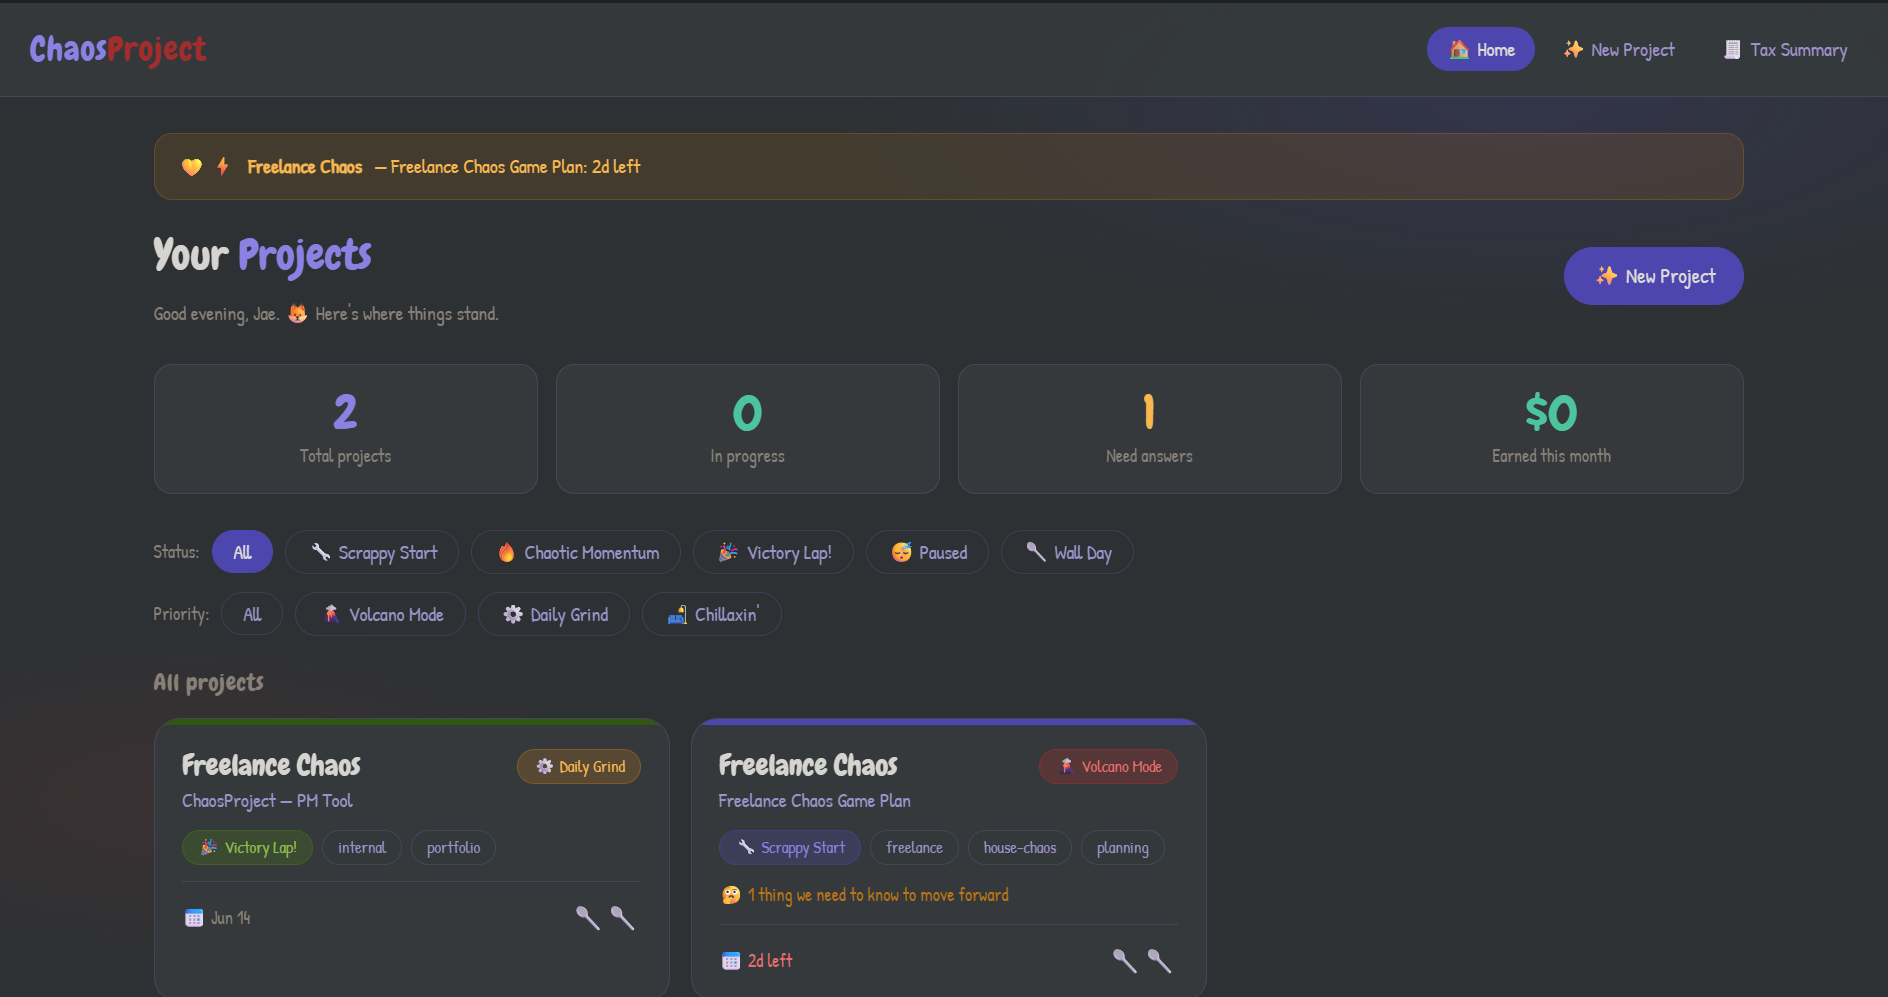Screen dimensions: 1888x997
Task: Click the heart icon in the deadline banner
Action: click(x=192, y=167)
